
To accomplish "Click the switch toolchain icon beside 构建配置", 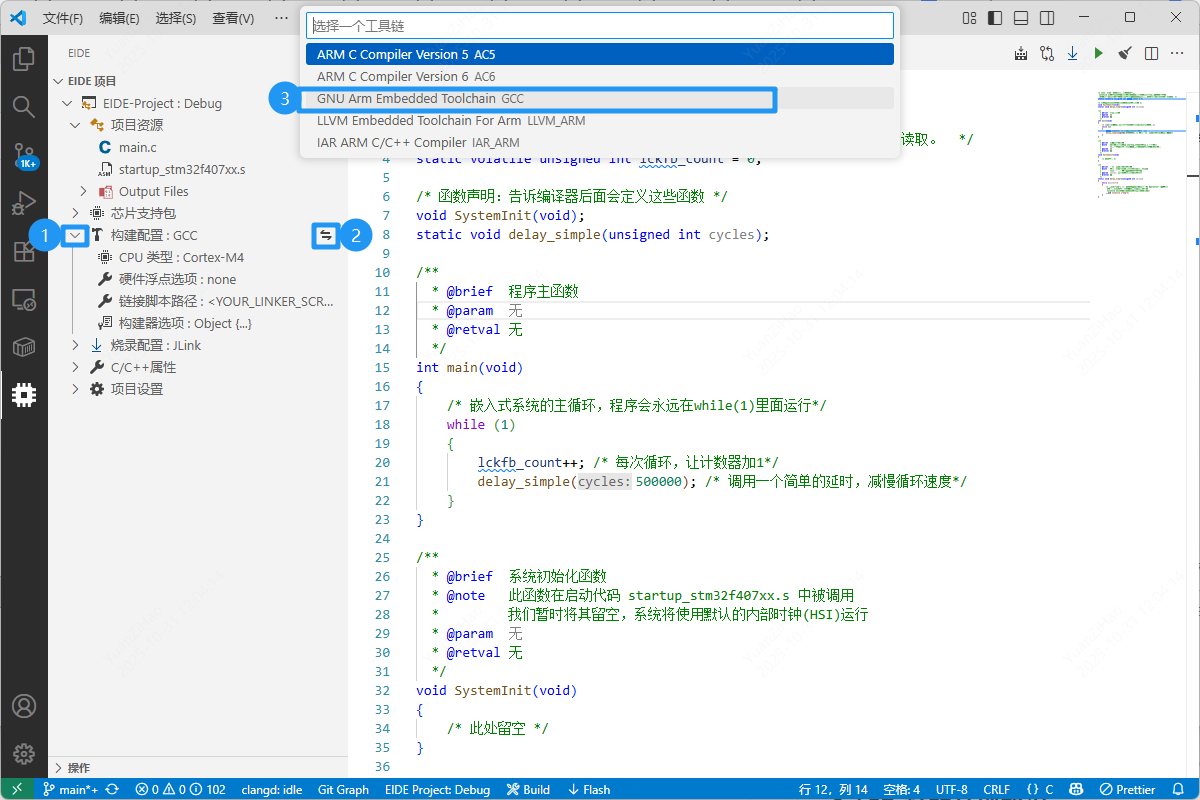I will (325, 235).
